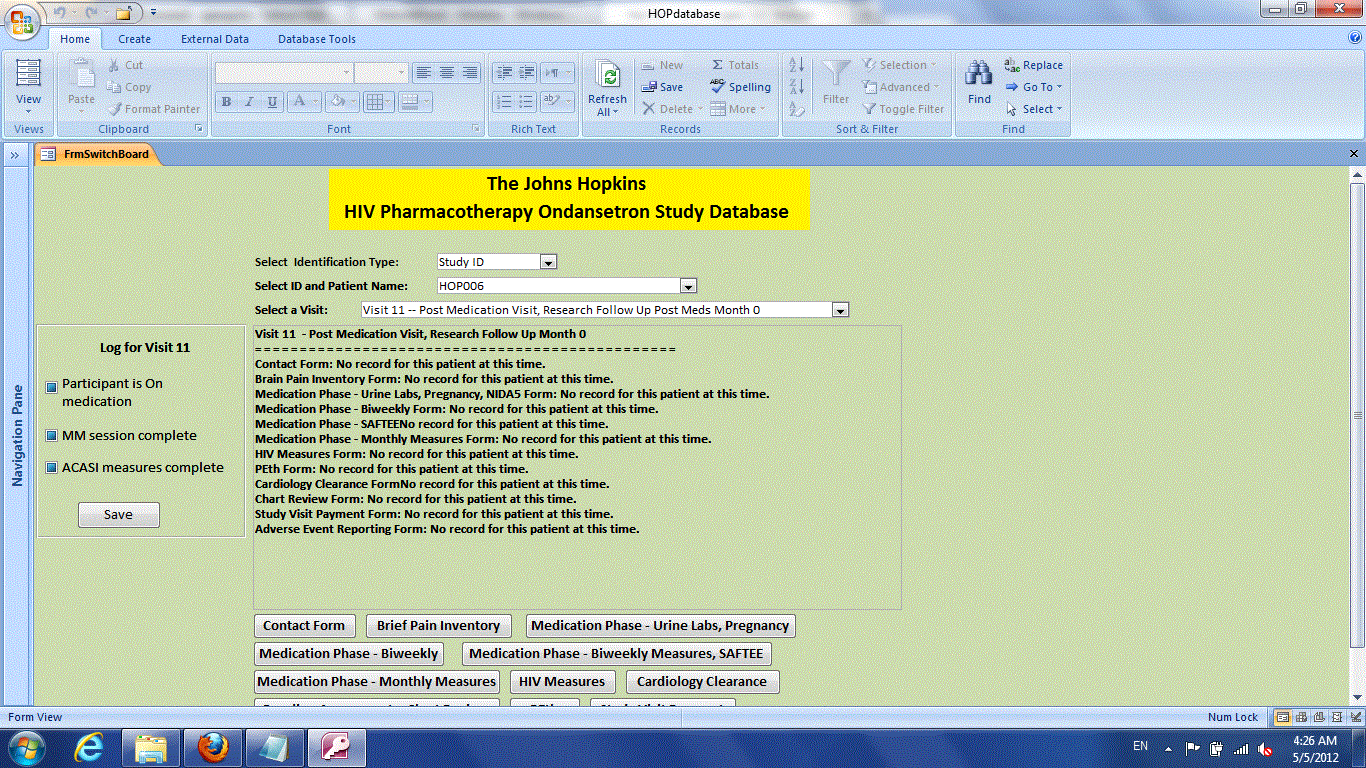
Task: Open Medication Phase - Biweekly Measures, SAFTEE
Action: tap(616, 654)
